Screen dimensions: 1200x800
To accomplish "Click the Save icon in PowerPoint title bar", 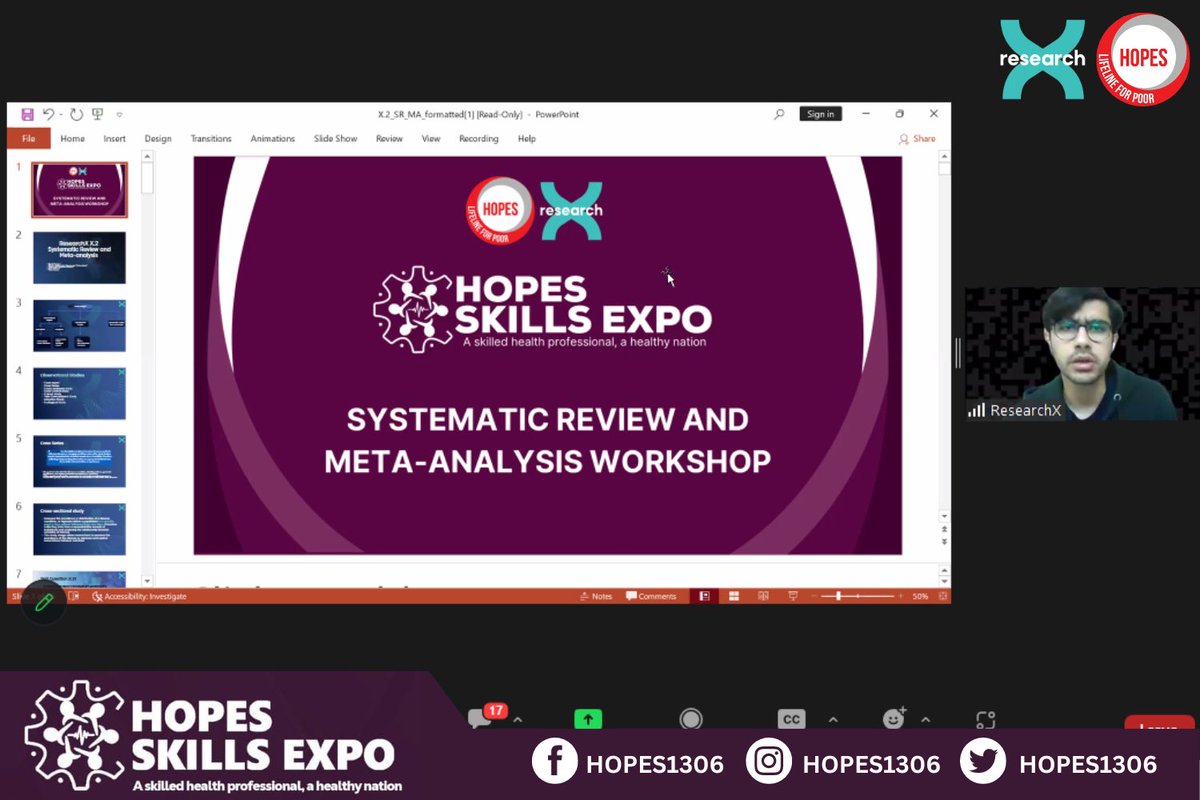I will point(27,115).
